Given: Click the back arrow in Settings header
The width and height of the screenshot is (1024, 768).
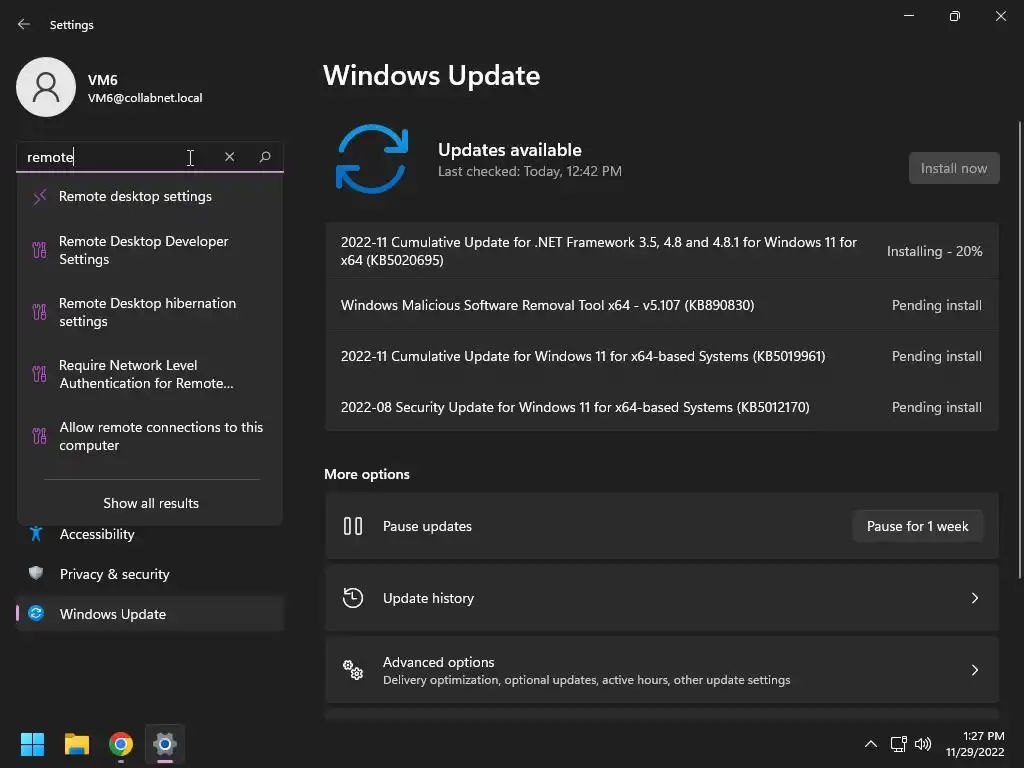Looking at the screenshot, I should coord(24,24).
